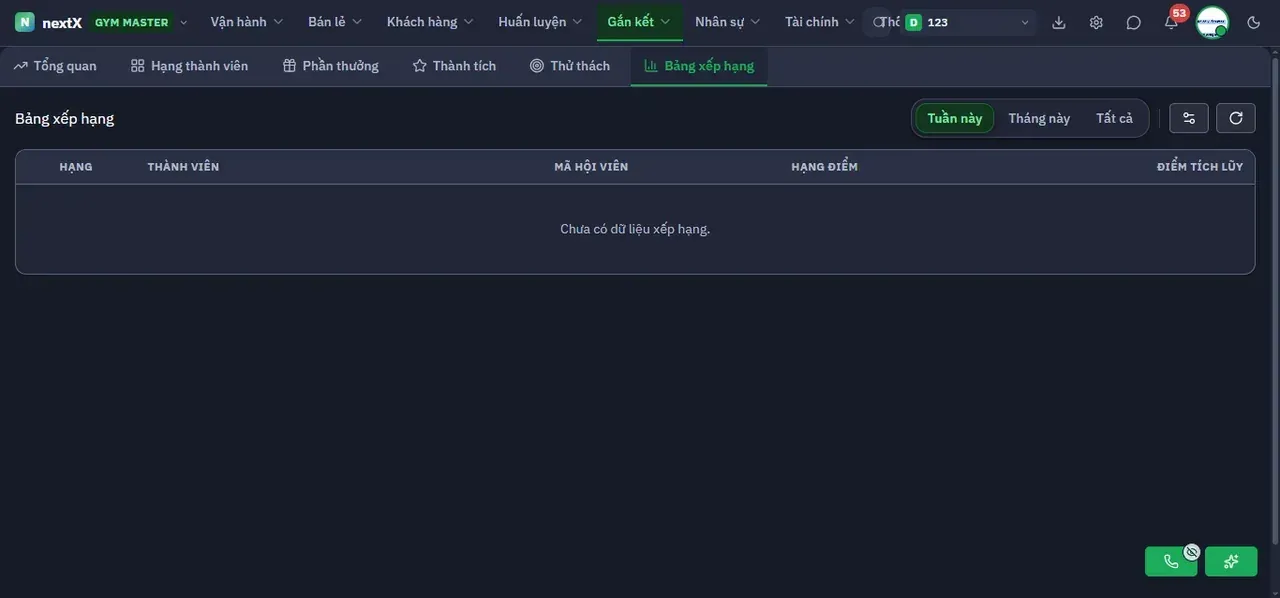Switch to the Tổng quan tab
Viewport: 1280px width, 598px height.
55,66
